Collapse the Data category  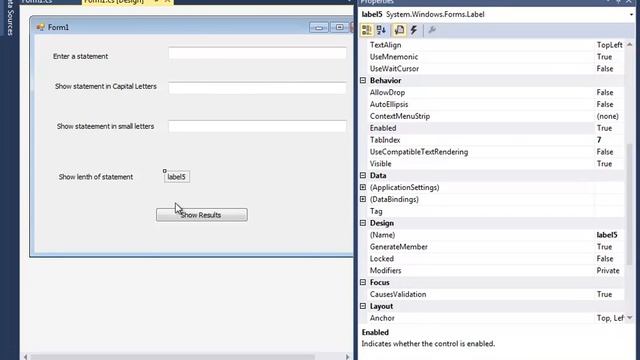click(x=363, y=176)
